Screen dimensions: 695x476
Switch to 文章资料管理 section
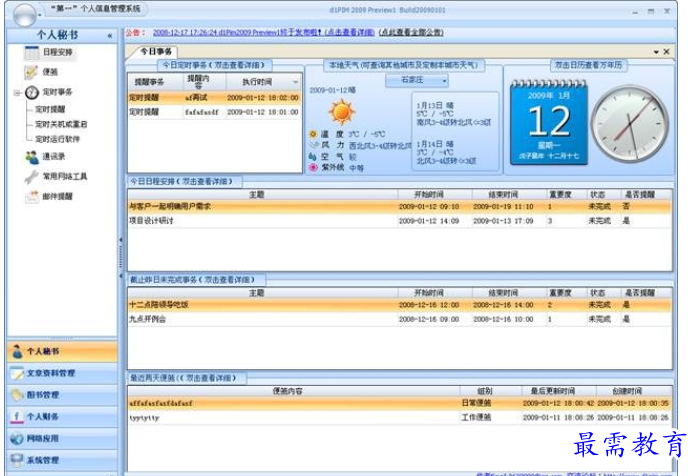point(60,374)
